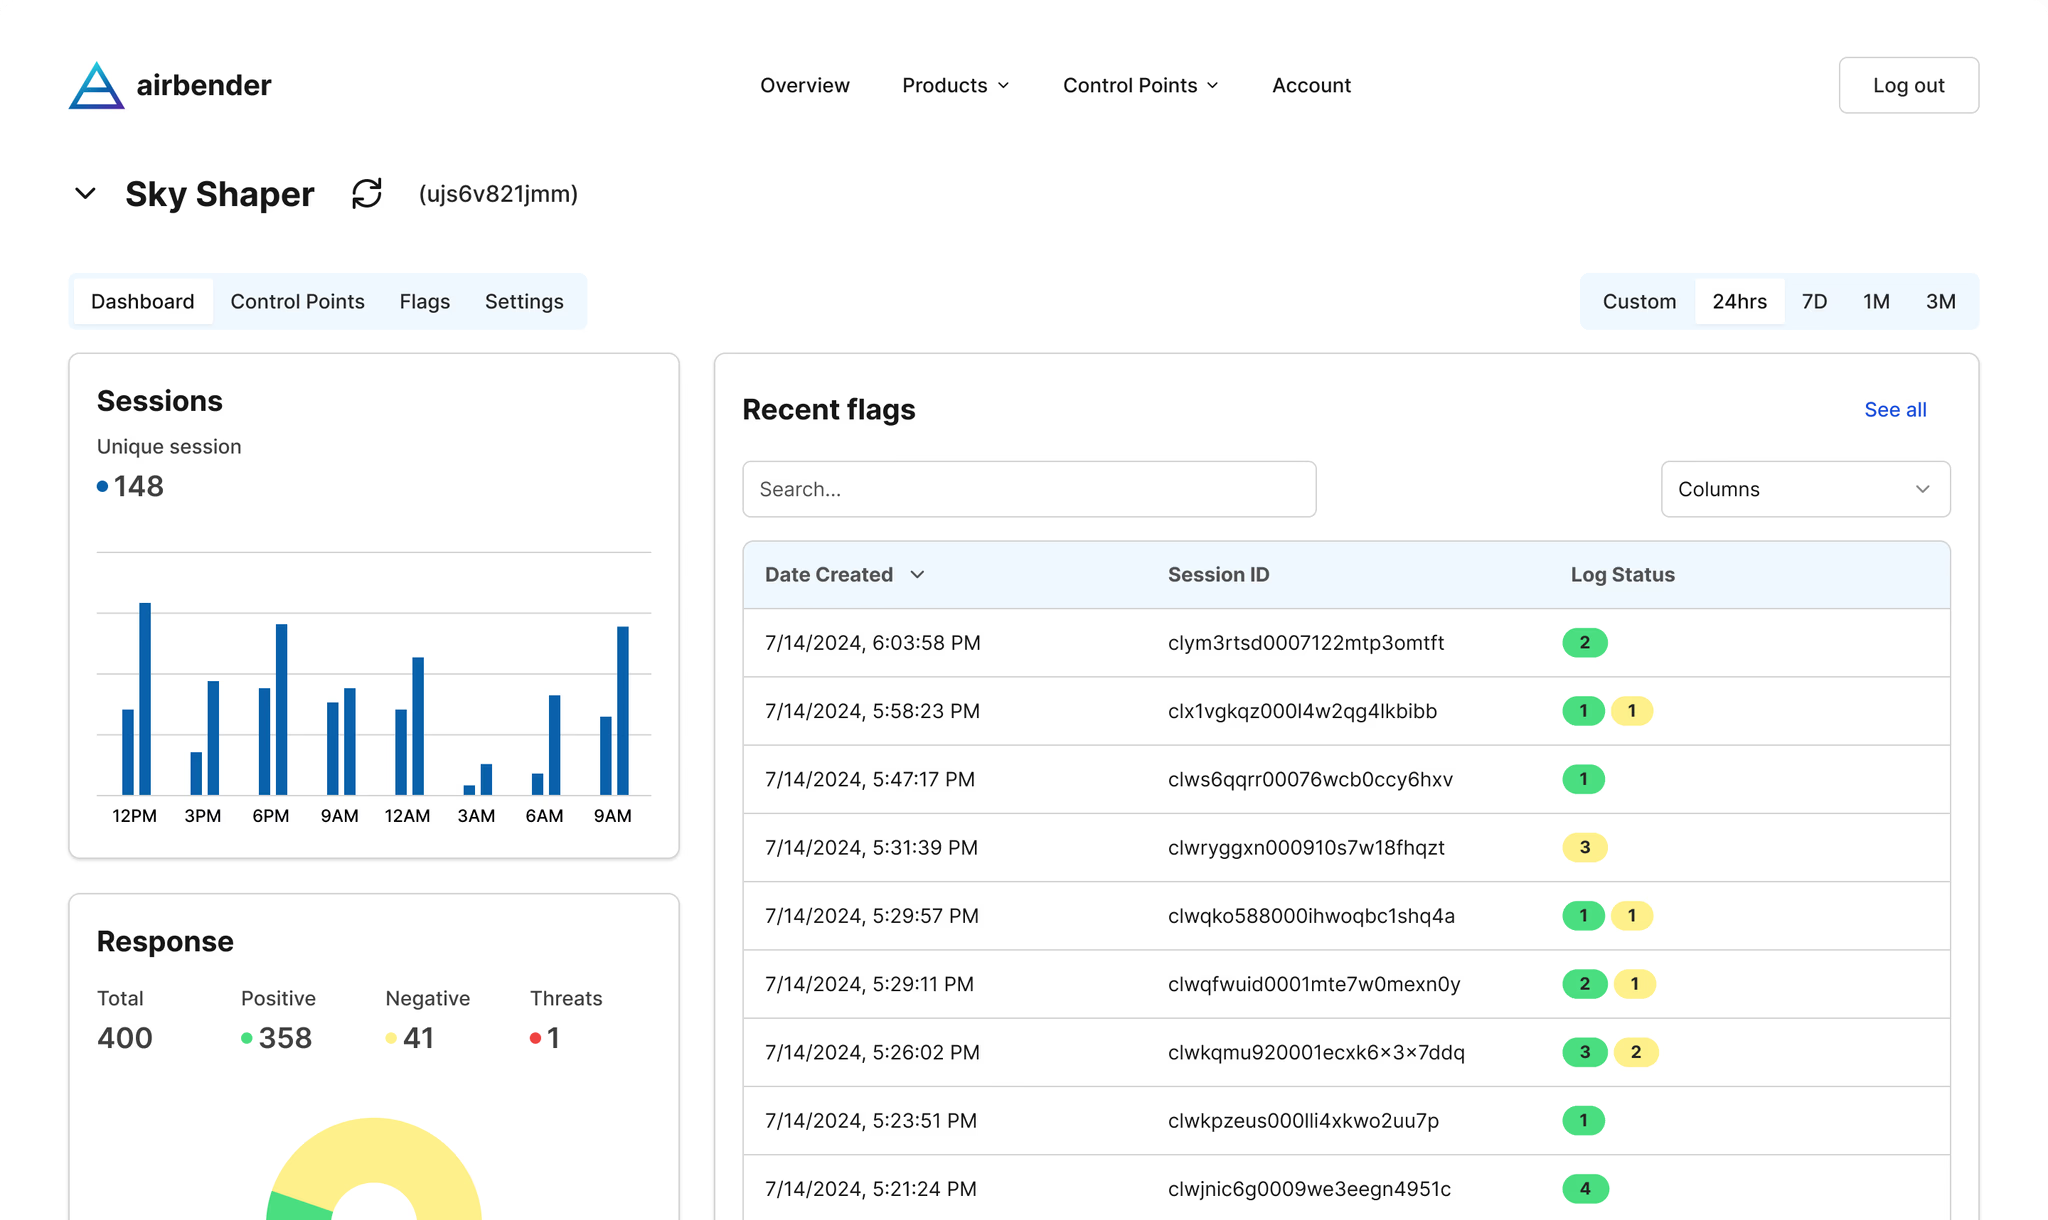Switch time range to 1M

pos(1876,302)
